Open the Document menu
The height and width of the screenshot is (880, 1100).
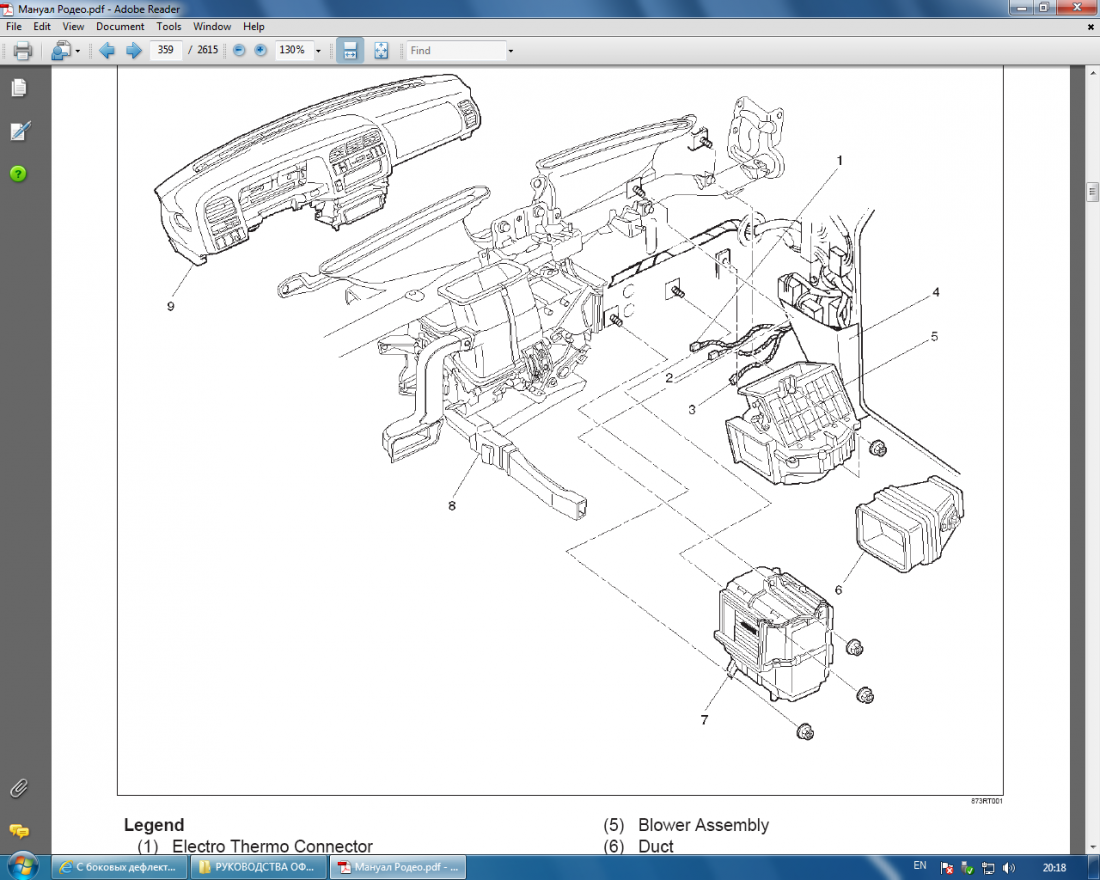120,27
